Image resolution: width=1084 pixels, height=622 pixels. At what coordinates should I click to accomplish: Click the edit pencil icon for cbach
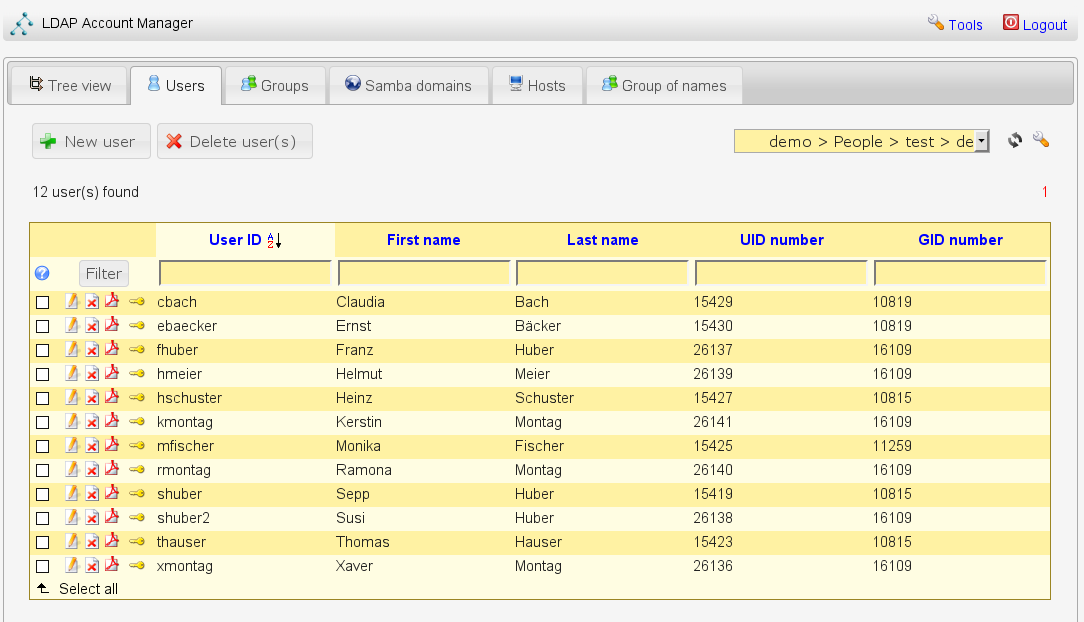coord(72,301)
